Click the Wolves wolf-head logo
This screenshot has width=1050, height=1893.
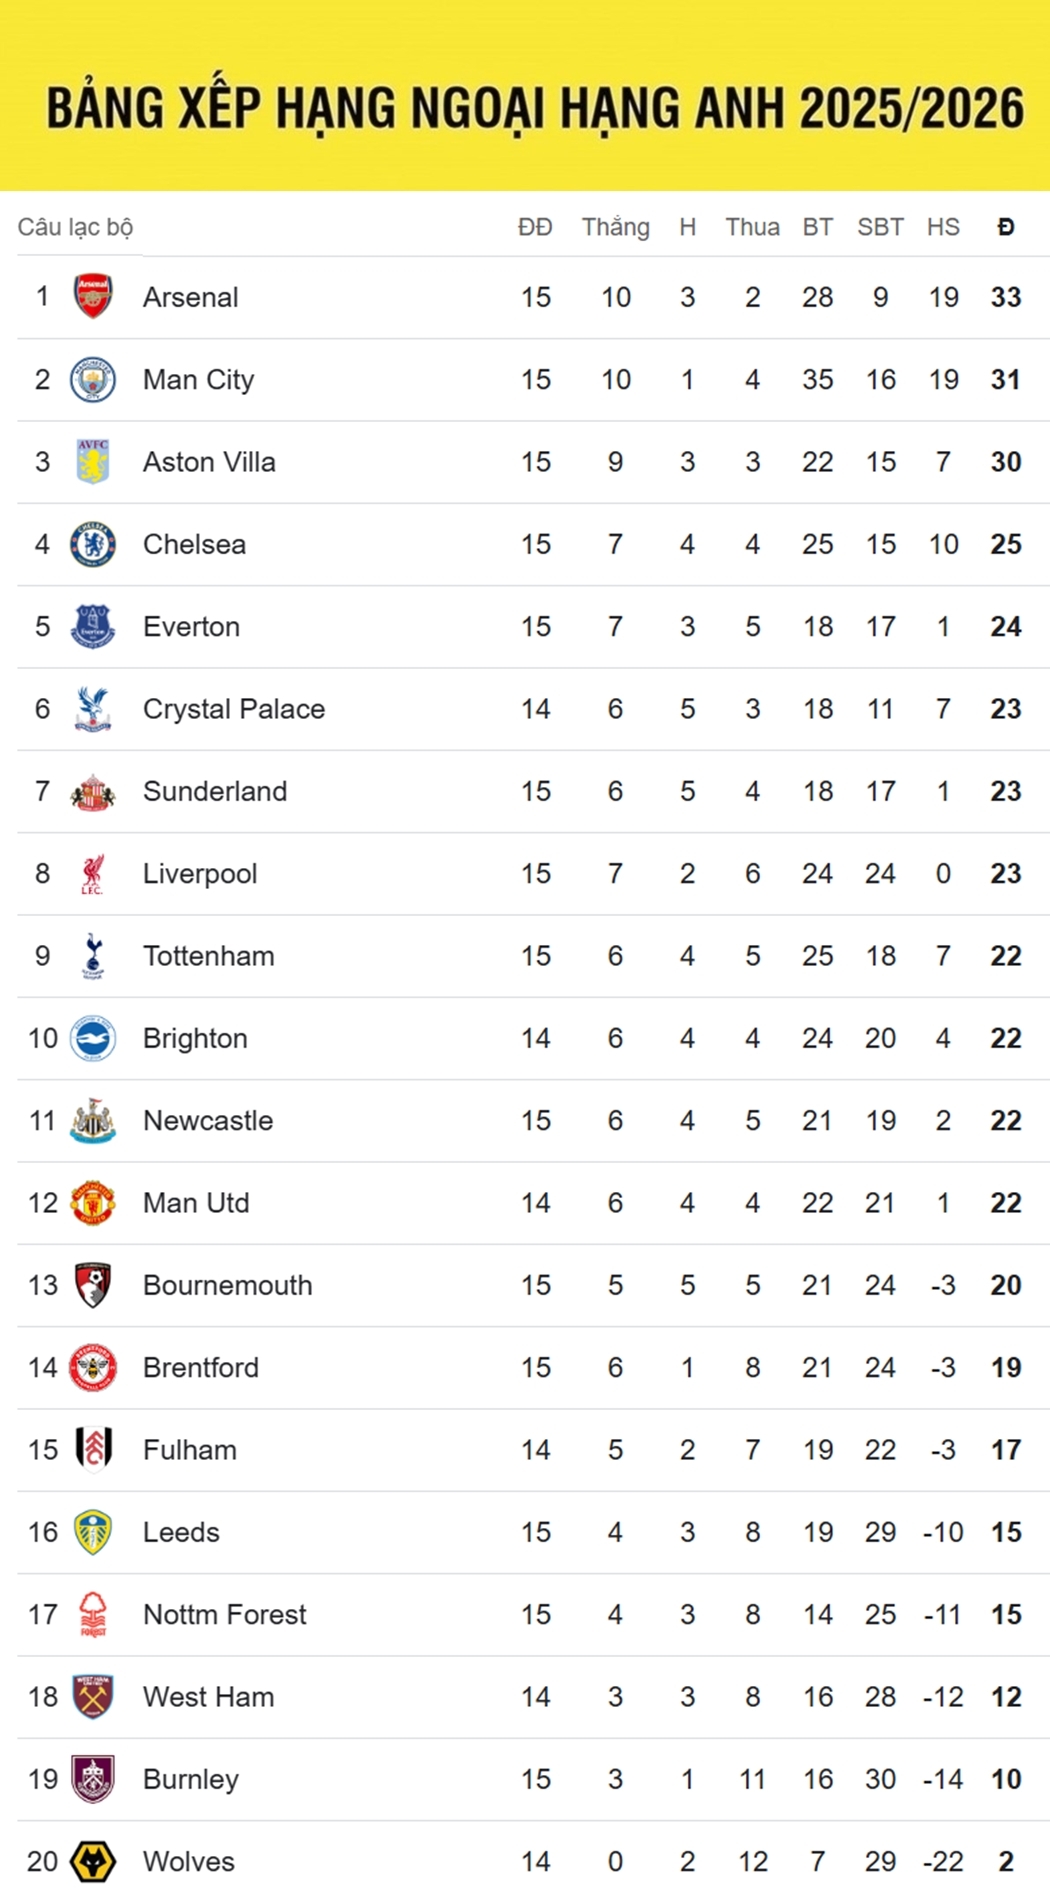(93, 1861)
